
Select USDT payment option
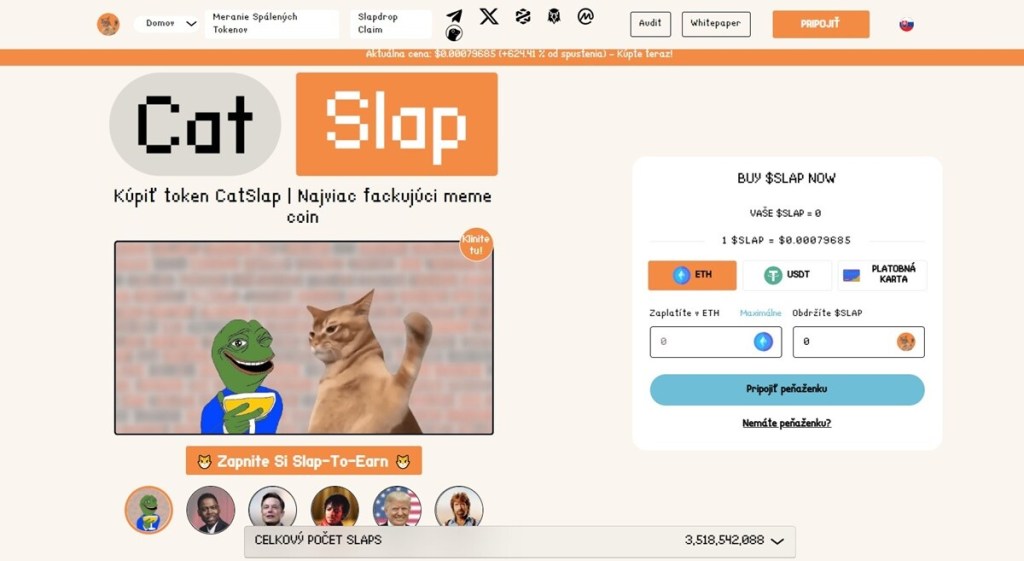pos(787,275)
